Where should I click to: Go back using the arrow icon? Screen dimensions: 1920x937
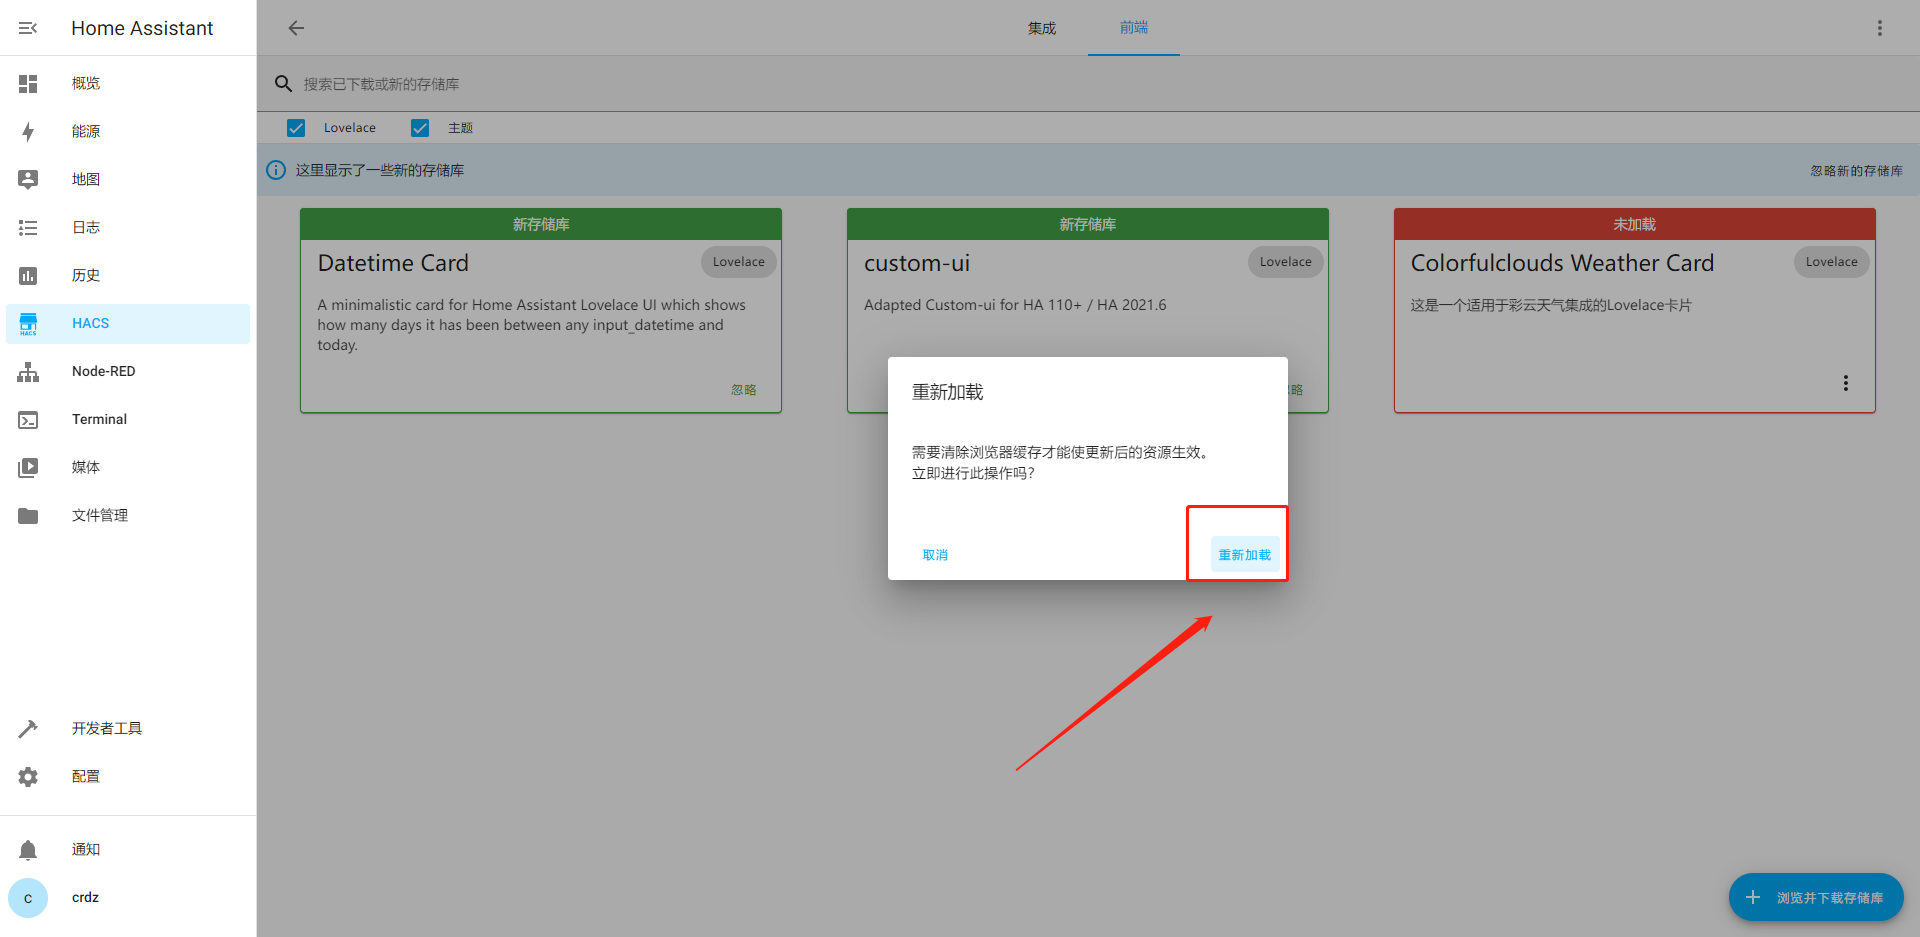pos(296,28)
